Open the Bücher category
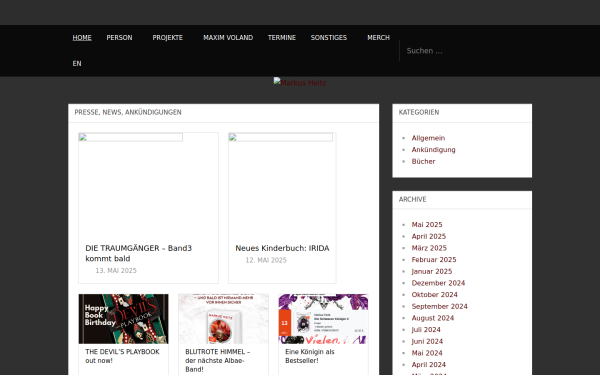600x375 pixels. click(x=424, y=161)
